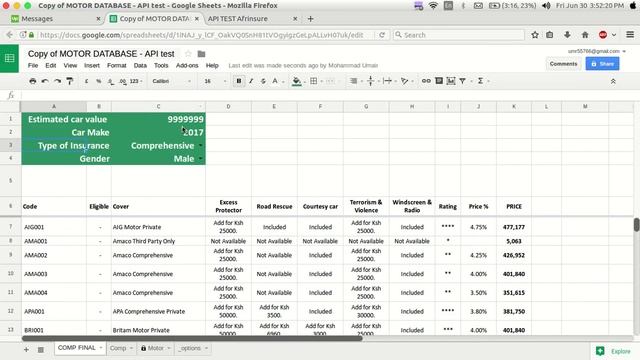Open Type of Insurance Comprehensive dropdown arrow

[201, 146]
